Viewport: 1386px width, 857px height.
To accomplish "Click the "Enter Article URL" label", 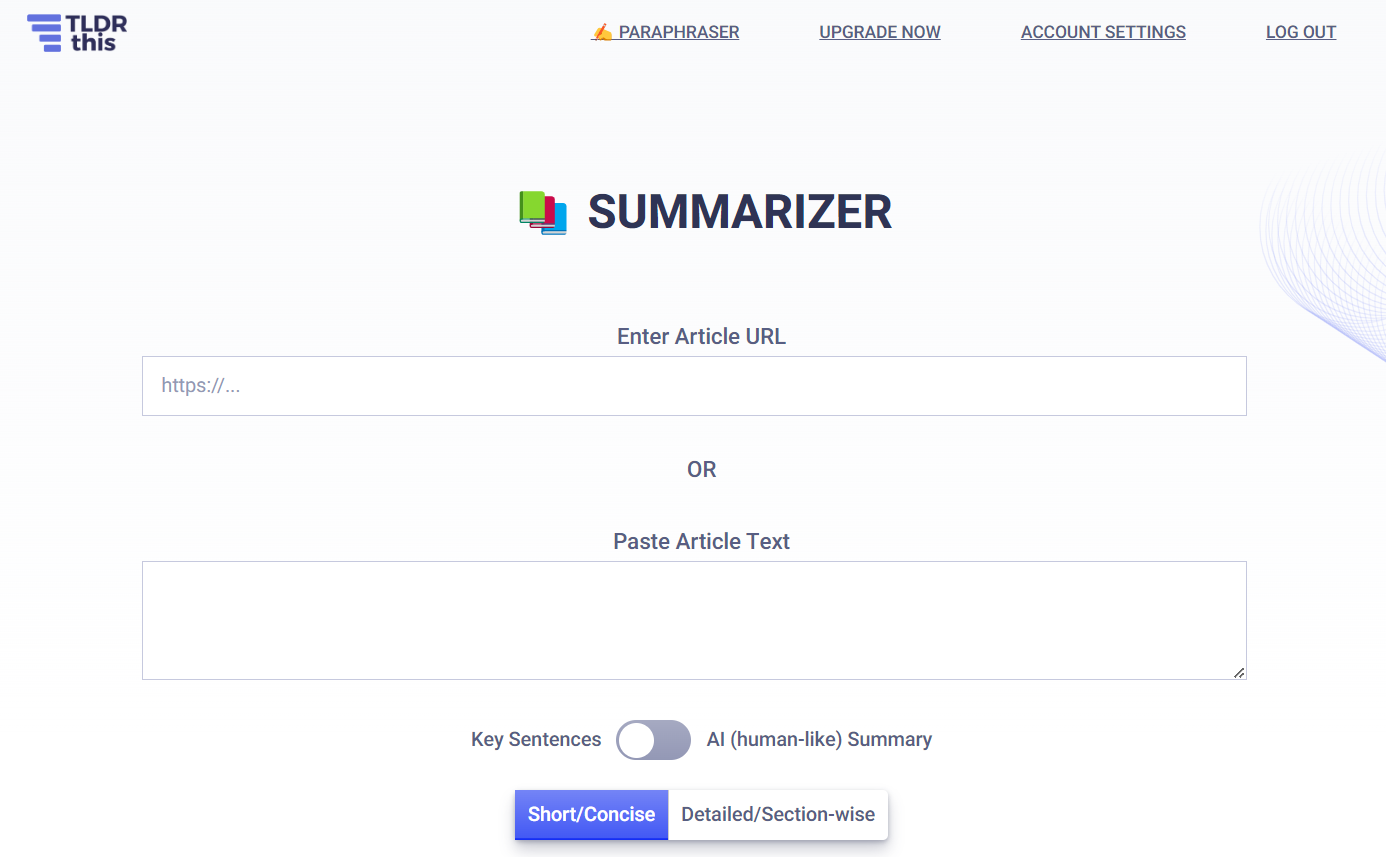I will 701,336.
